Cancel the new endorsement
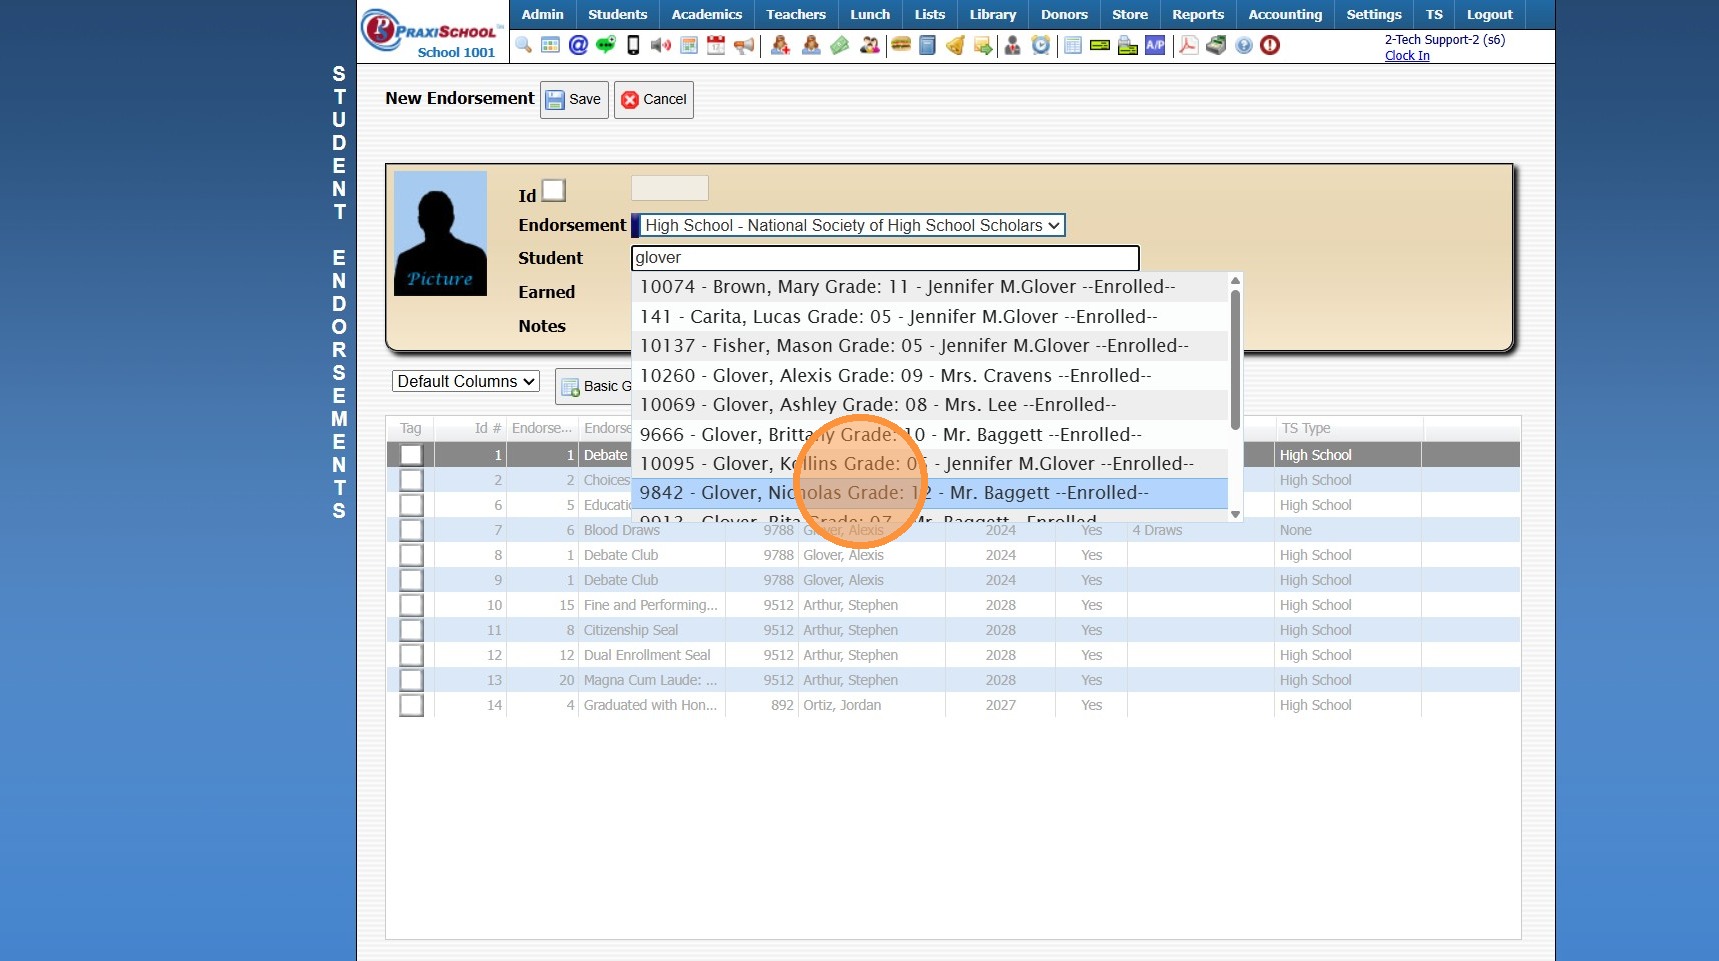Screen dimensions: 1719x961 click(654, 100)
